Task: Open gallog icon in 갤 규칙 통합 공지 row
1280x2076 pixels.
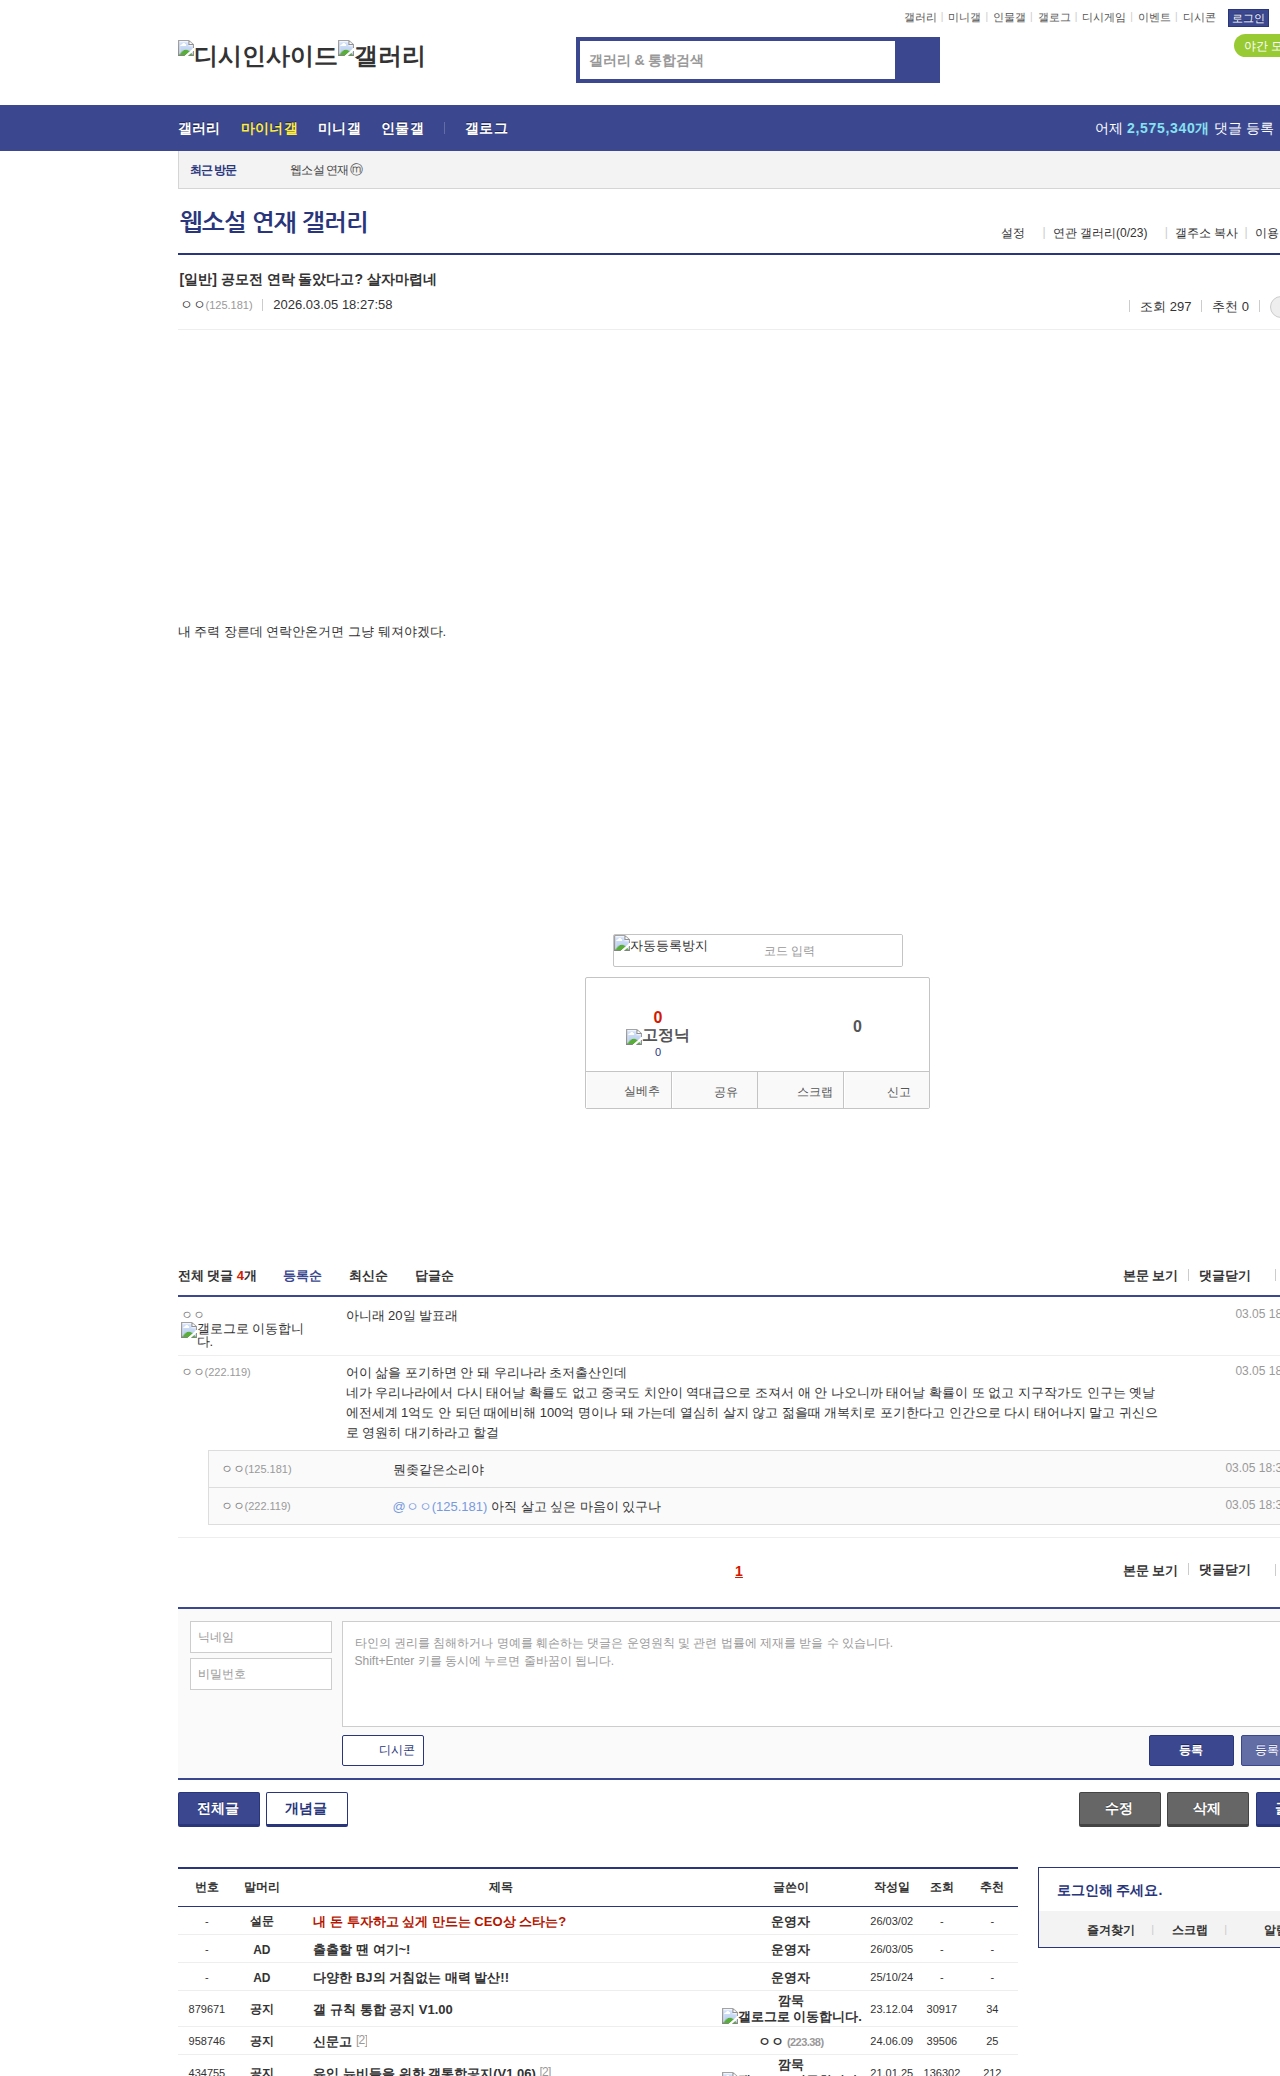Action: (x=792, y=2017)
